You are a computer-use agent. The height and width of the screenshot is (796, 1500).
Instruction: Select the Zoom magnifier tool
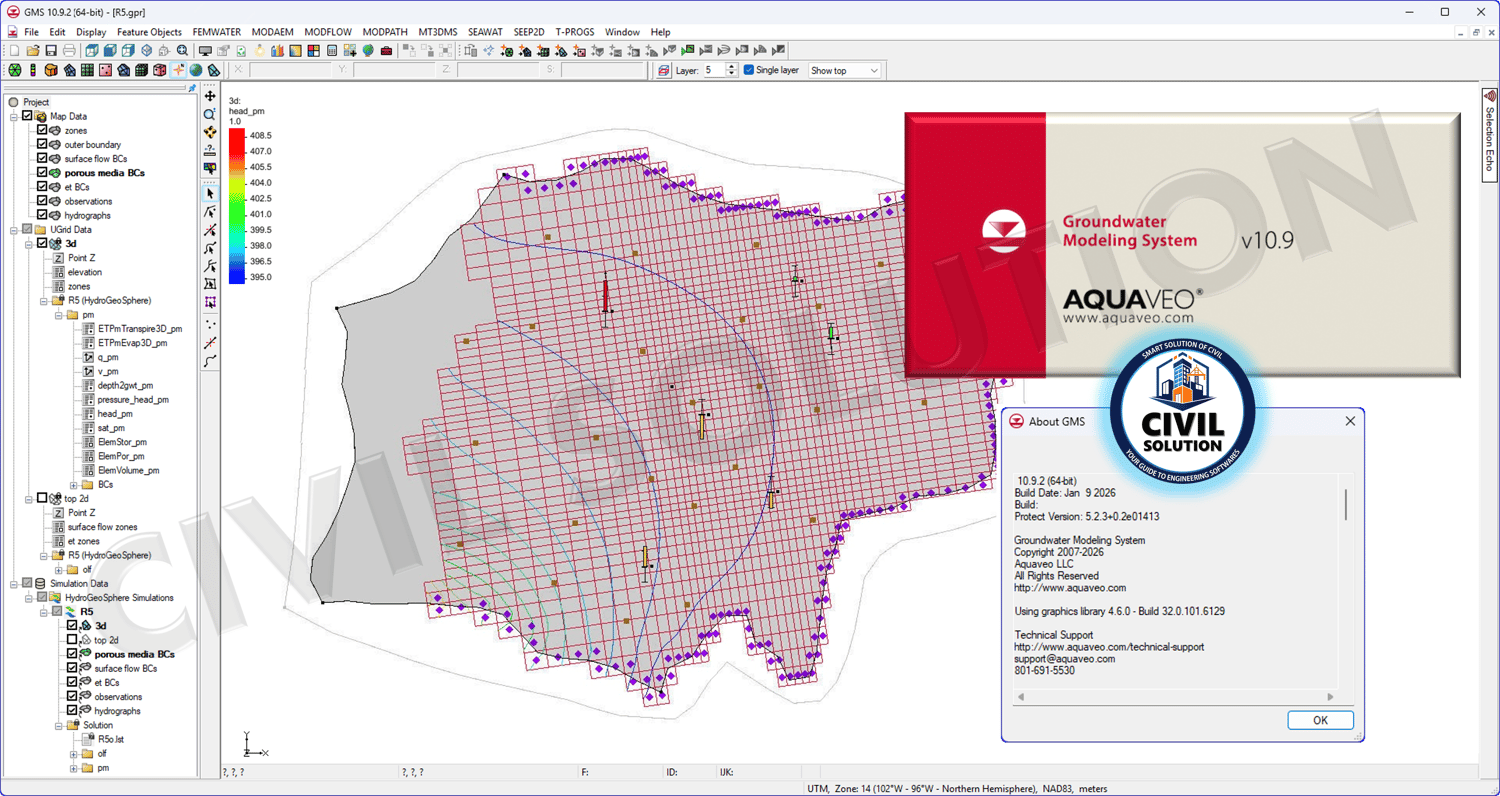(210, 115)
